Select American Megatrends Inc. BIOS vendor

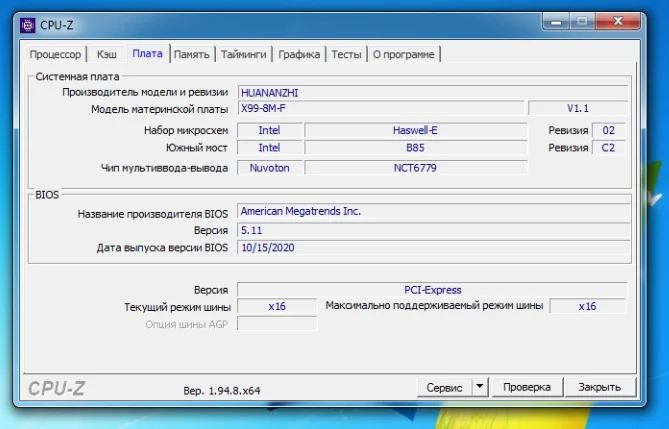(433, 211)
